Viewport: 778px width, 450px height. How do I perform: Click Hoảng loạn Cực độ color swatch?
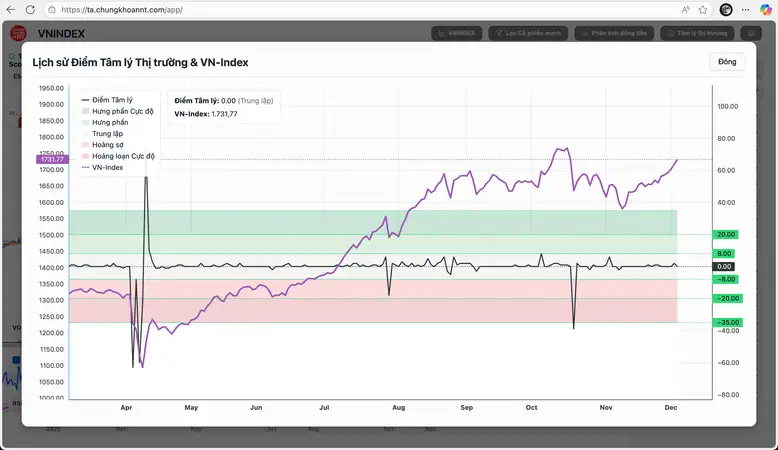[85, 156]
